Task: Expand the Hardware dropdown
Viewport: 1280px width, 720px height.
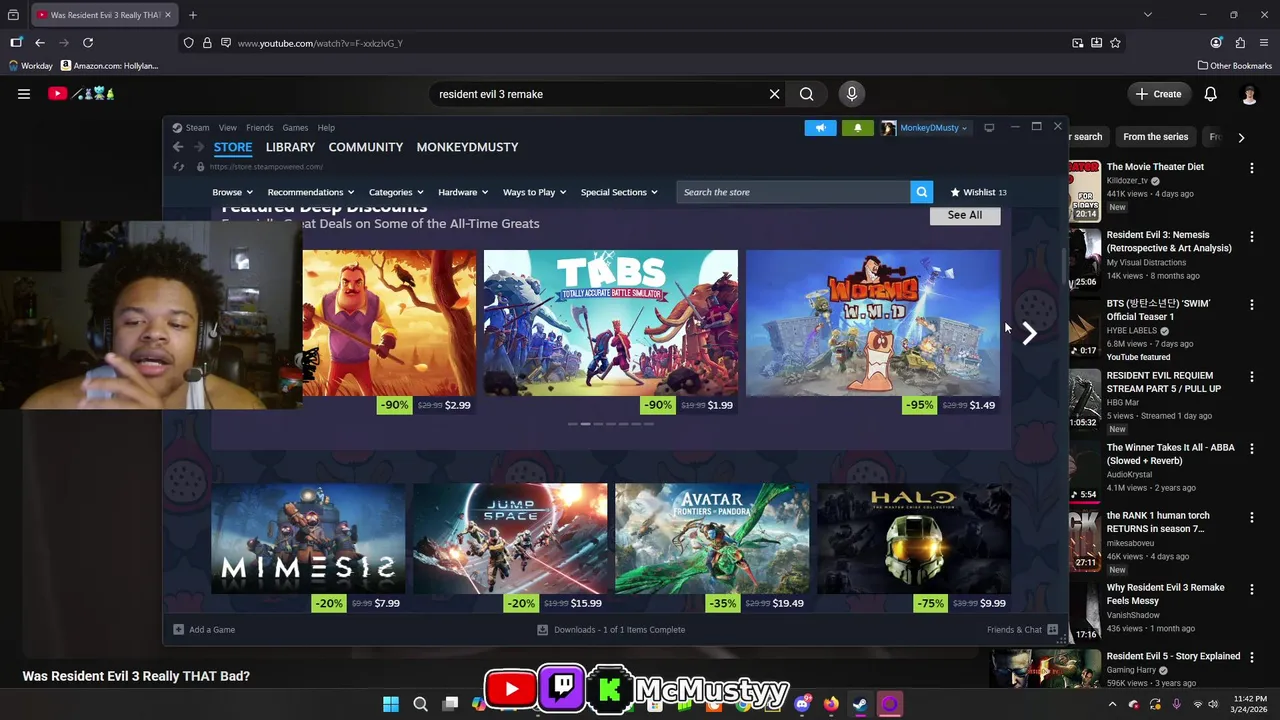Action: pyautogui.click(x=463, y=192)
